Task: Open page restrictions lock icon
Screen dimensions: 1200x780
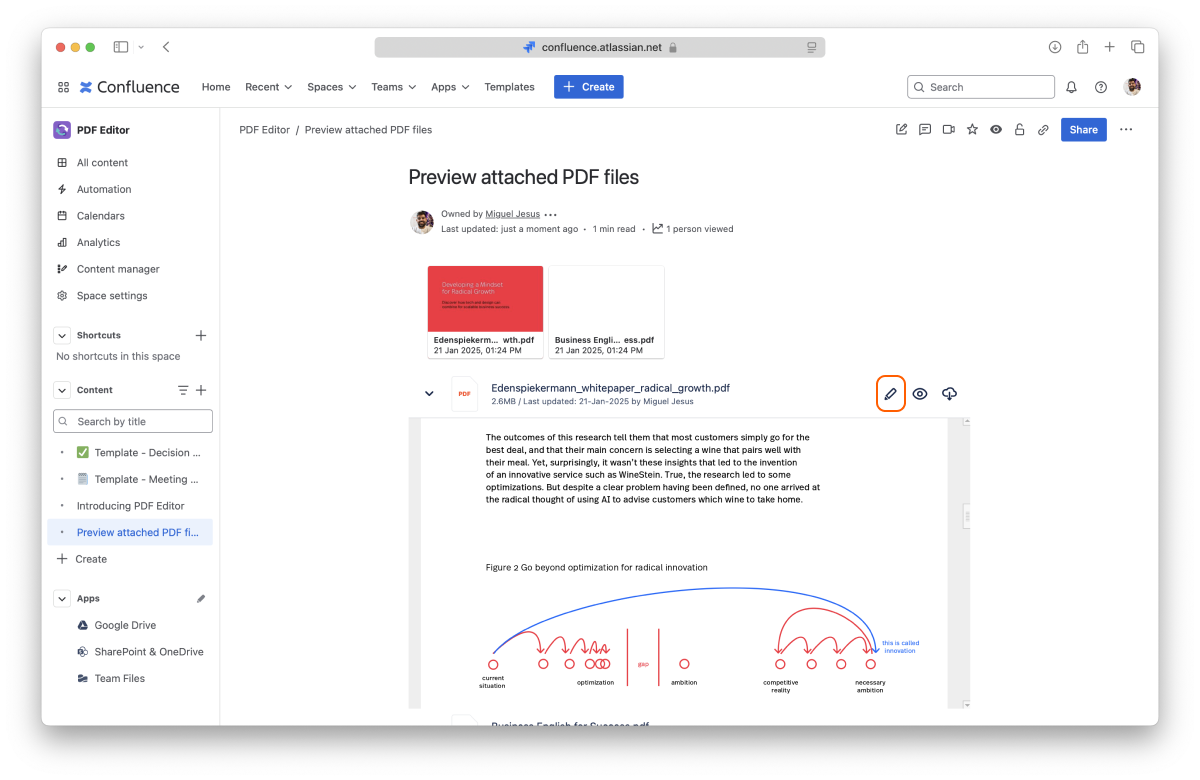Action: 1020,129
